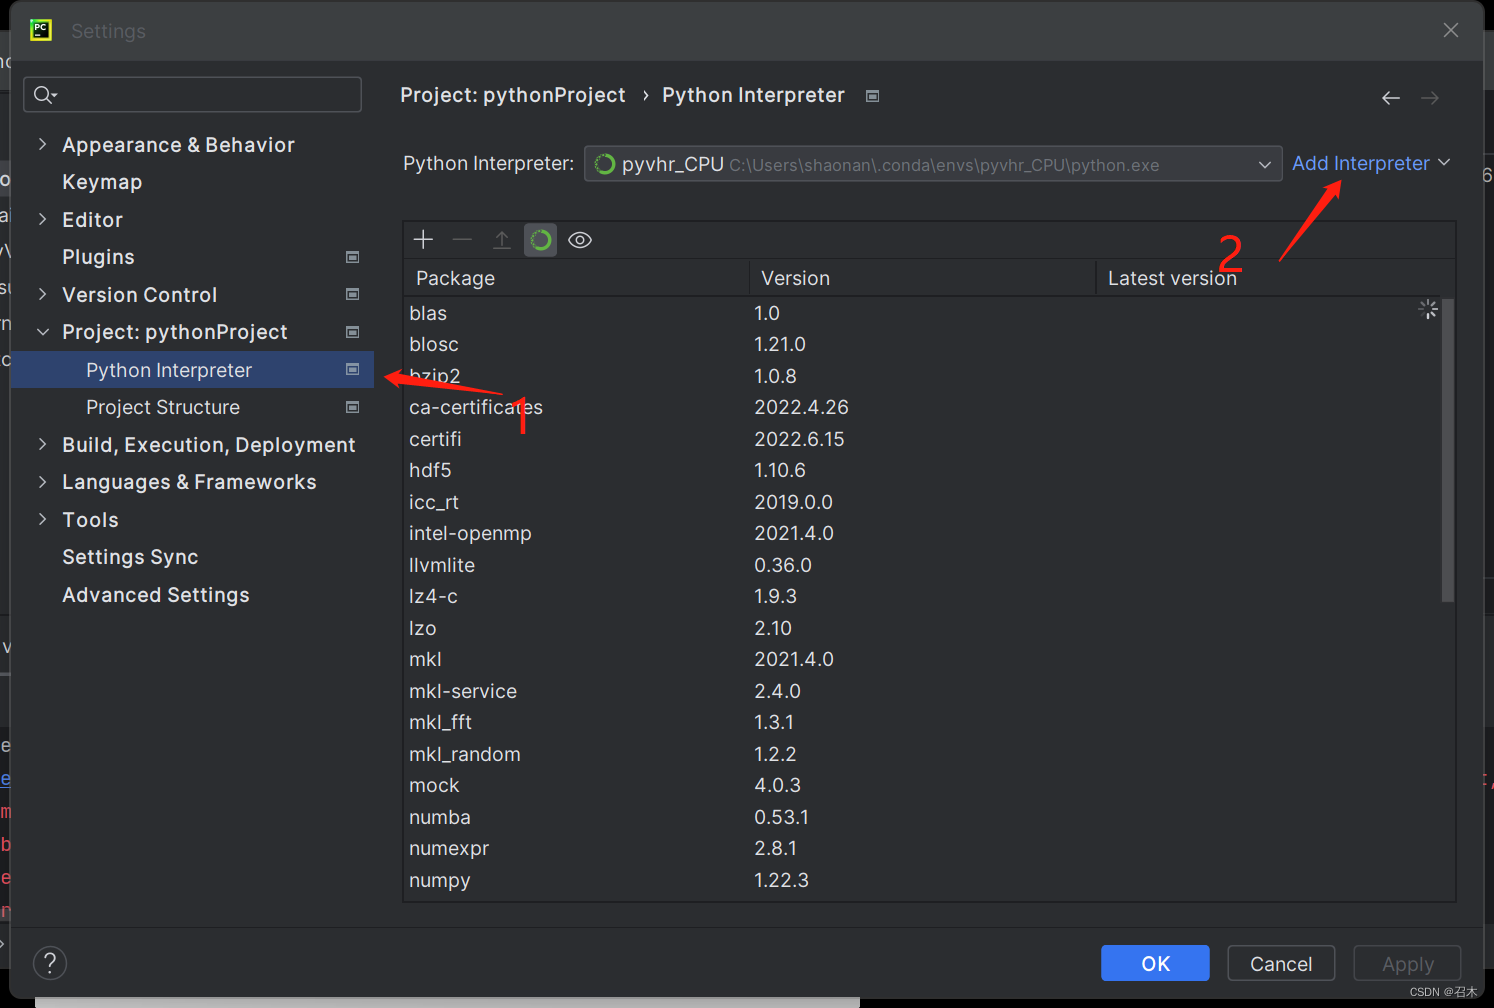The height and width of the screenshot is (1008, 1494).
Task: Select the lz4-c package row
Action: click(x=920, y=596)
